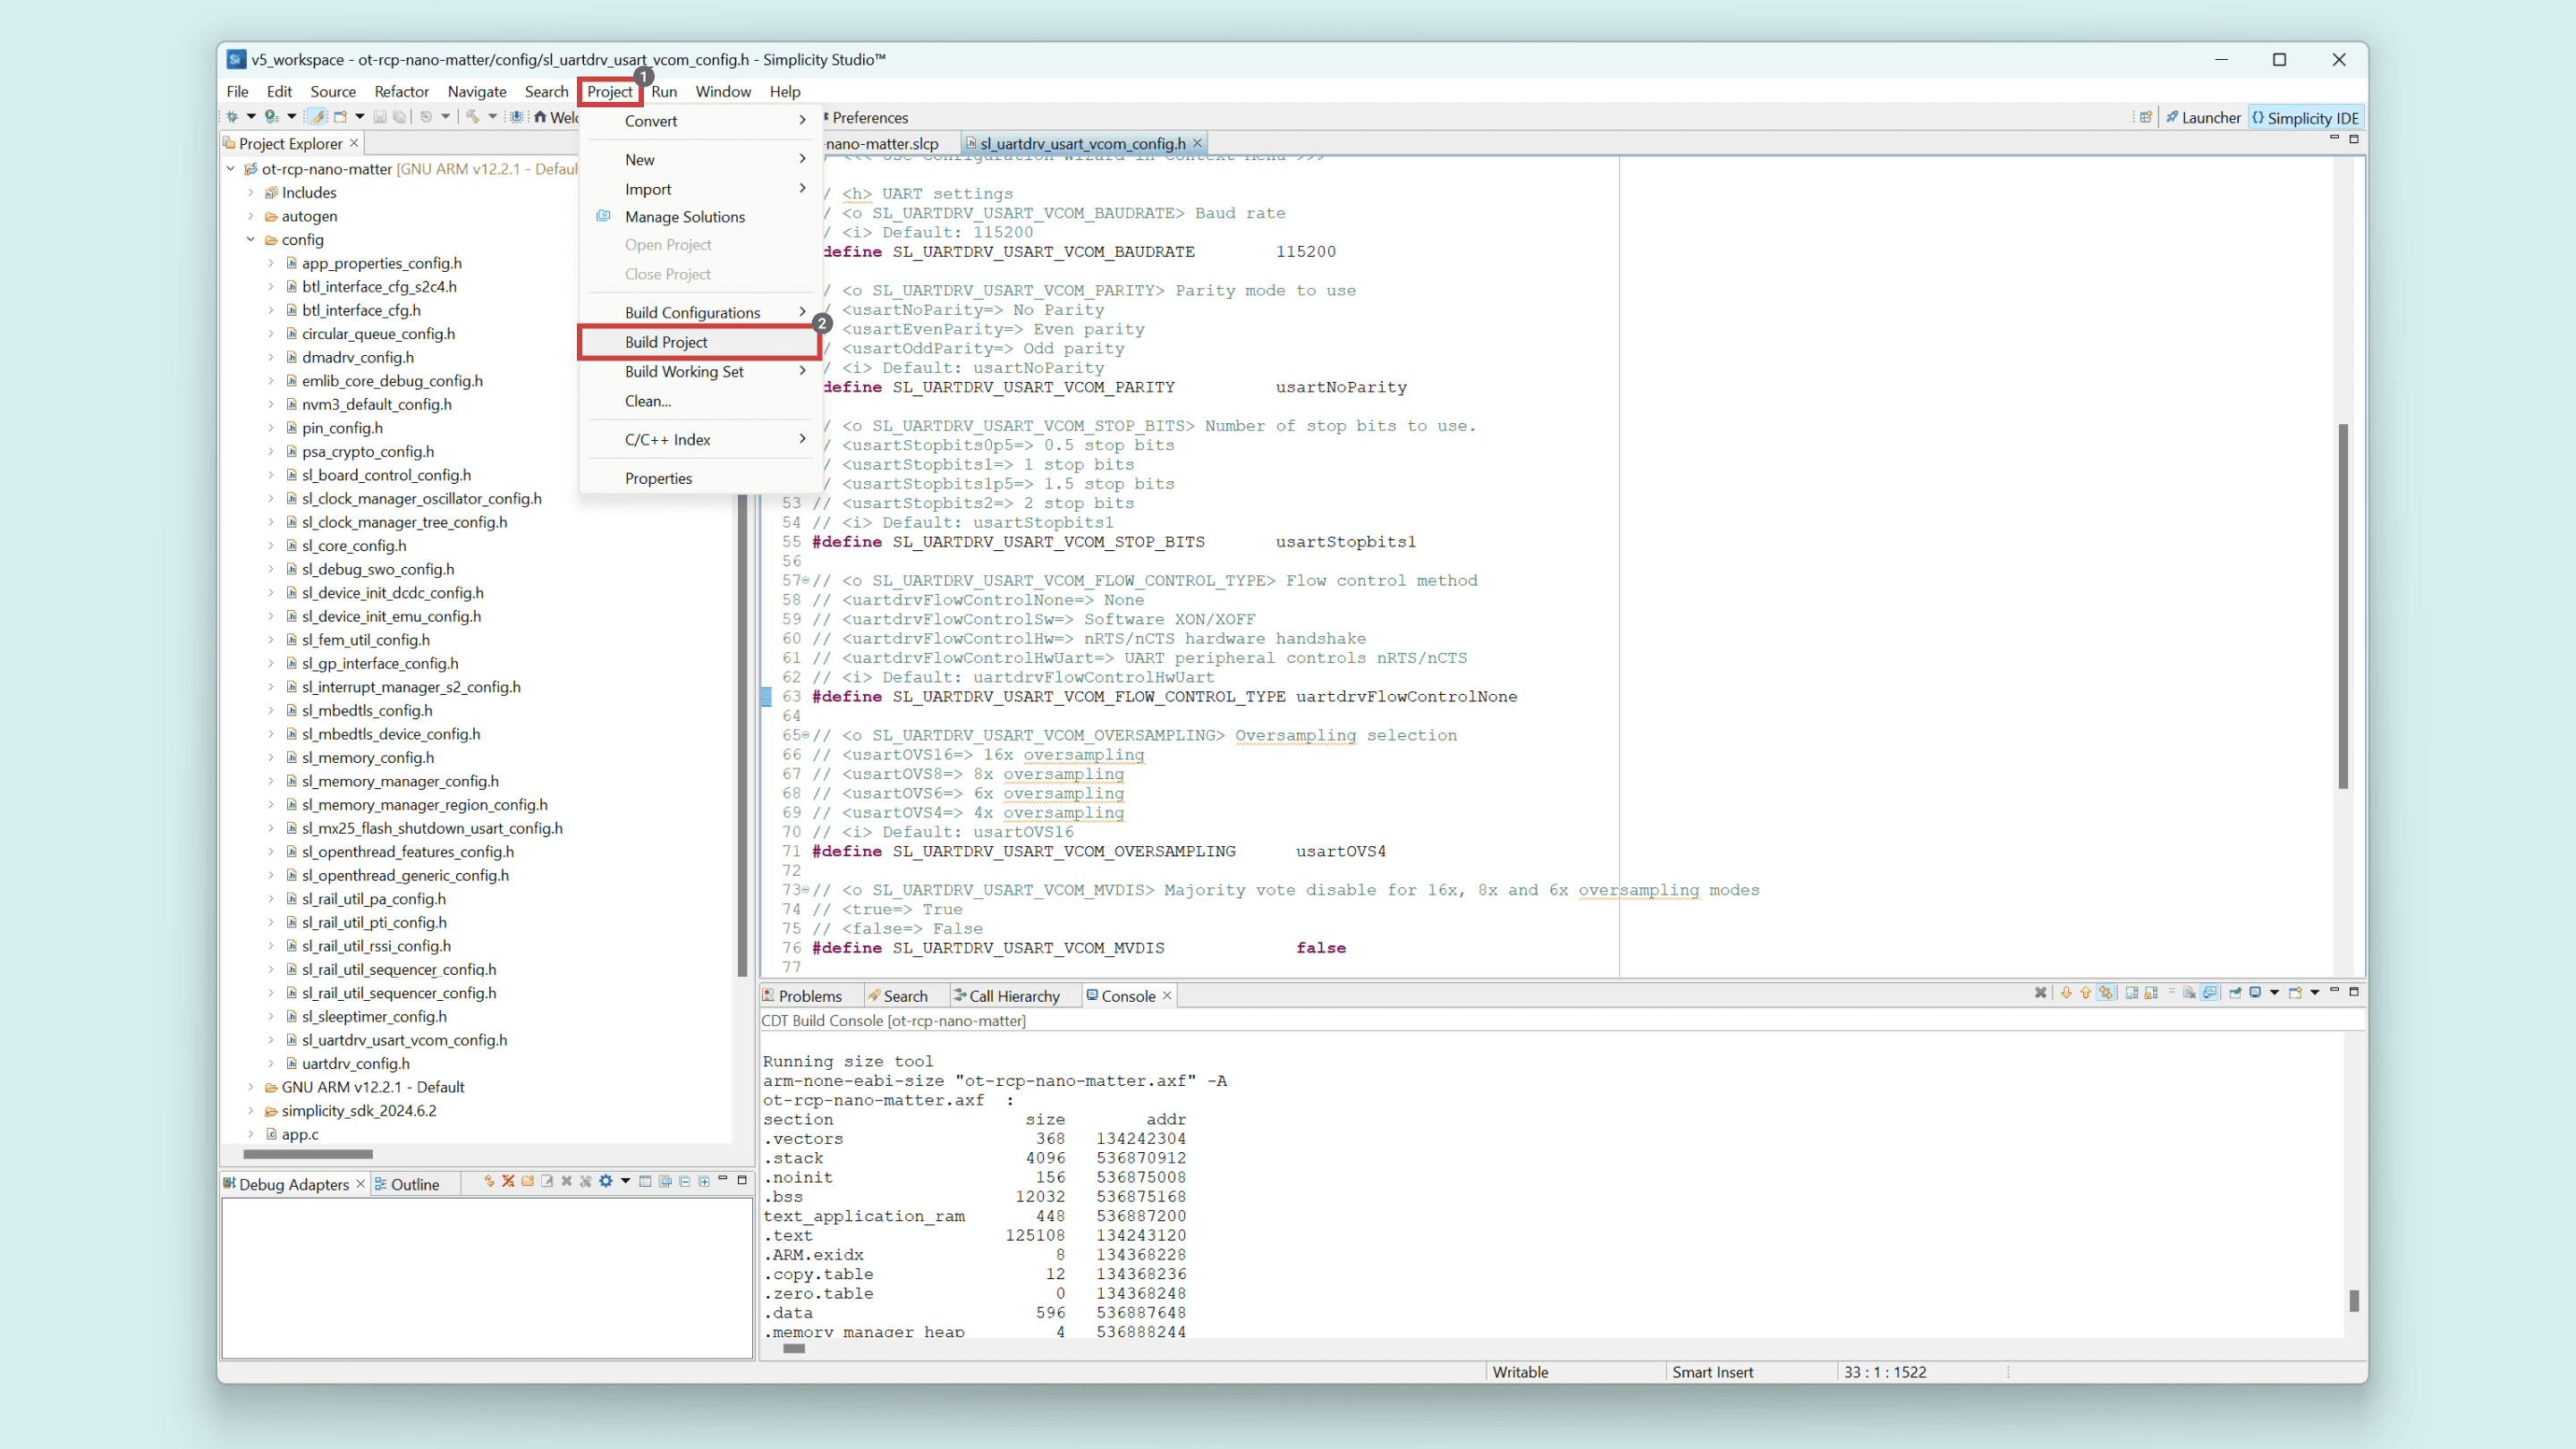This screenshot has width=2576, height=1449.
Task: Open the Simplicity IDE perspective
Action: tap(2305, 118)
